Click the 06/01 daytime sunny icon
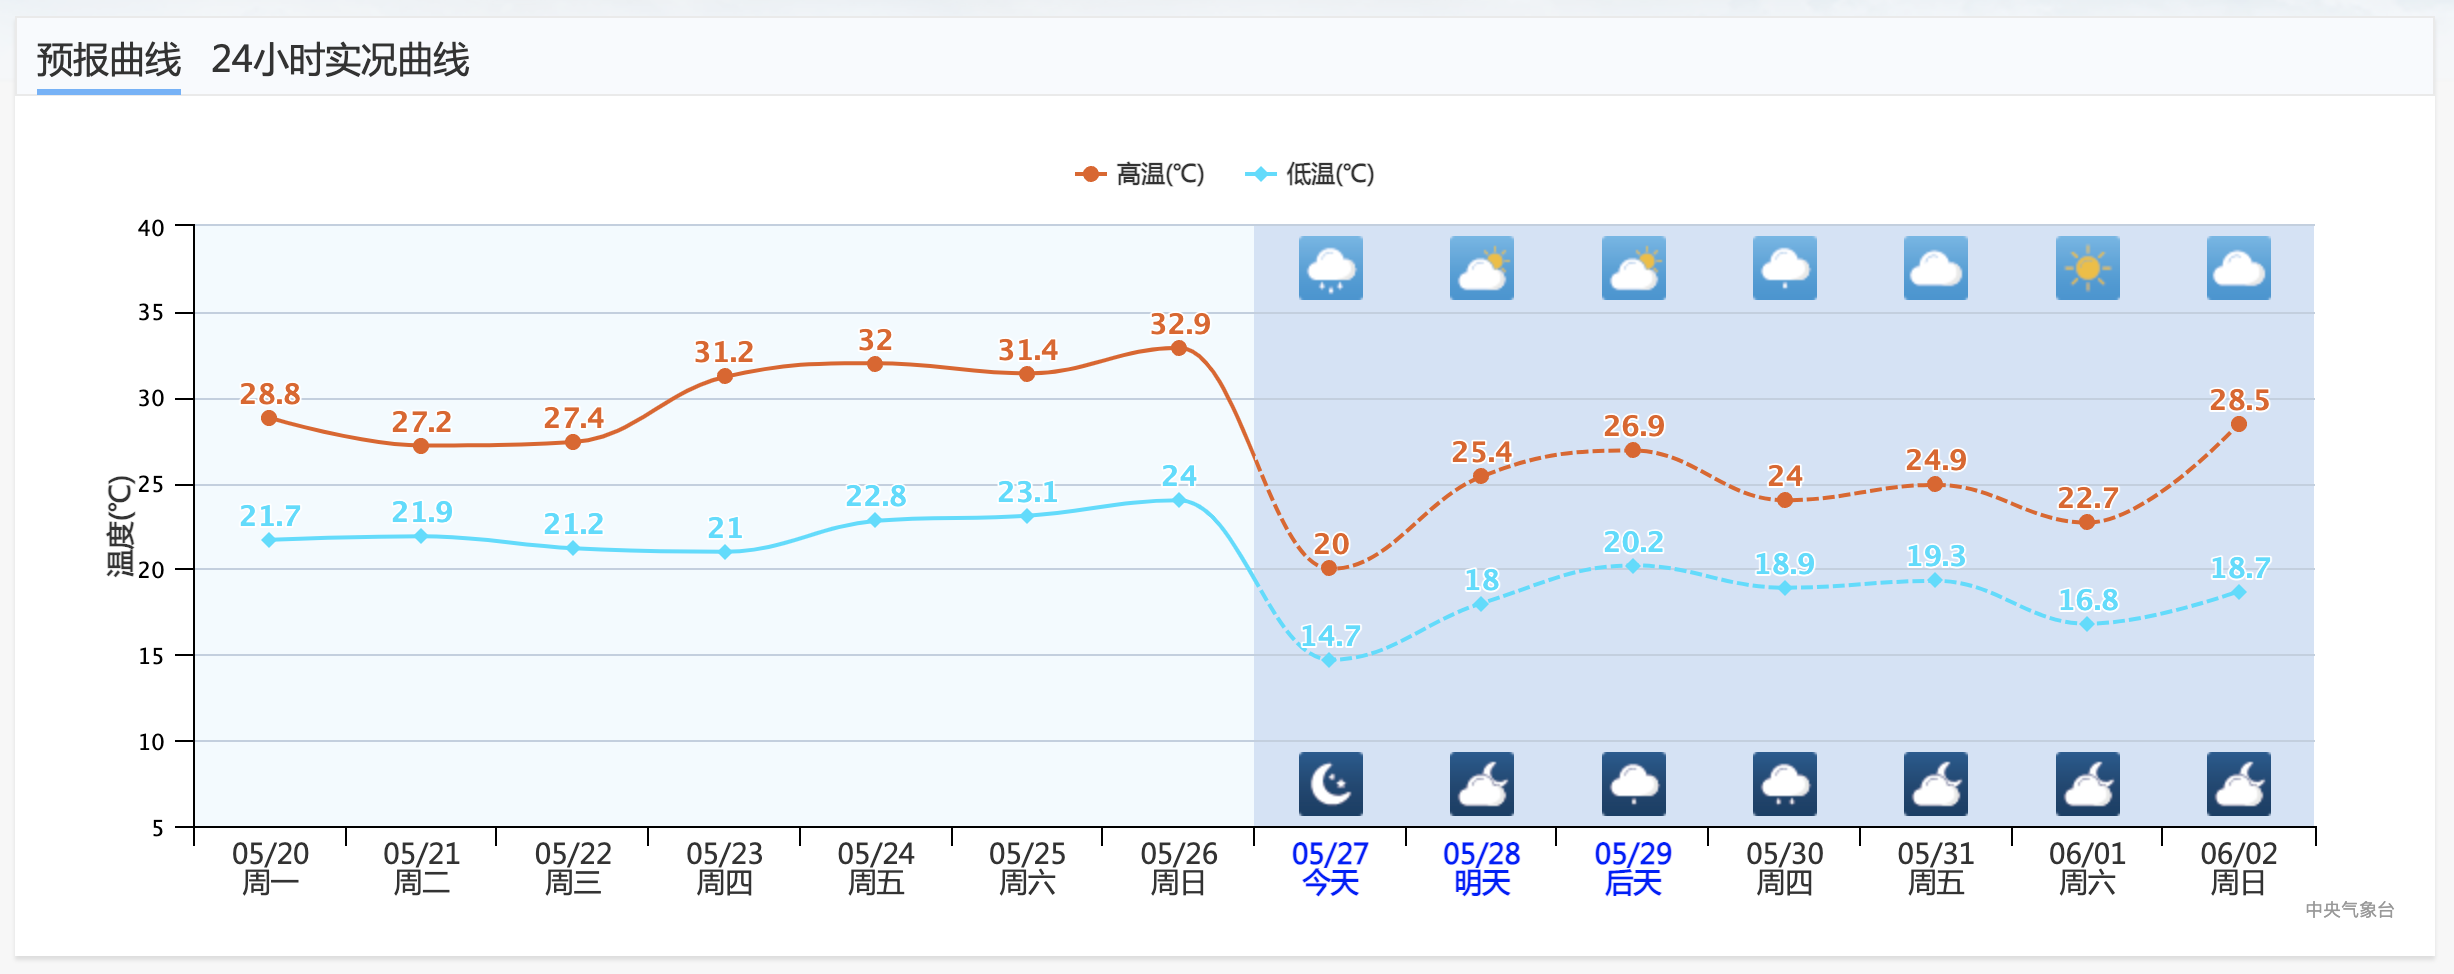The height and width of the screenshot is (974, 2454). click(x=2087, y=268)
